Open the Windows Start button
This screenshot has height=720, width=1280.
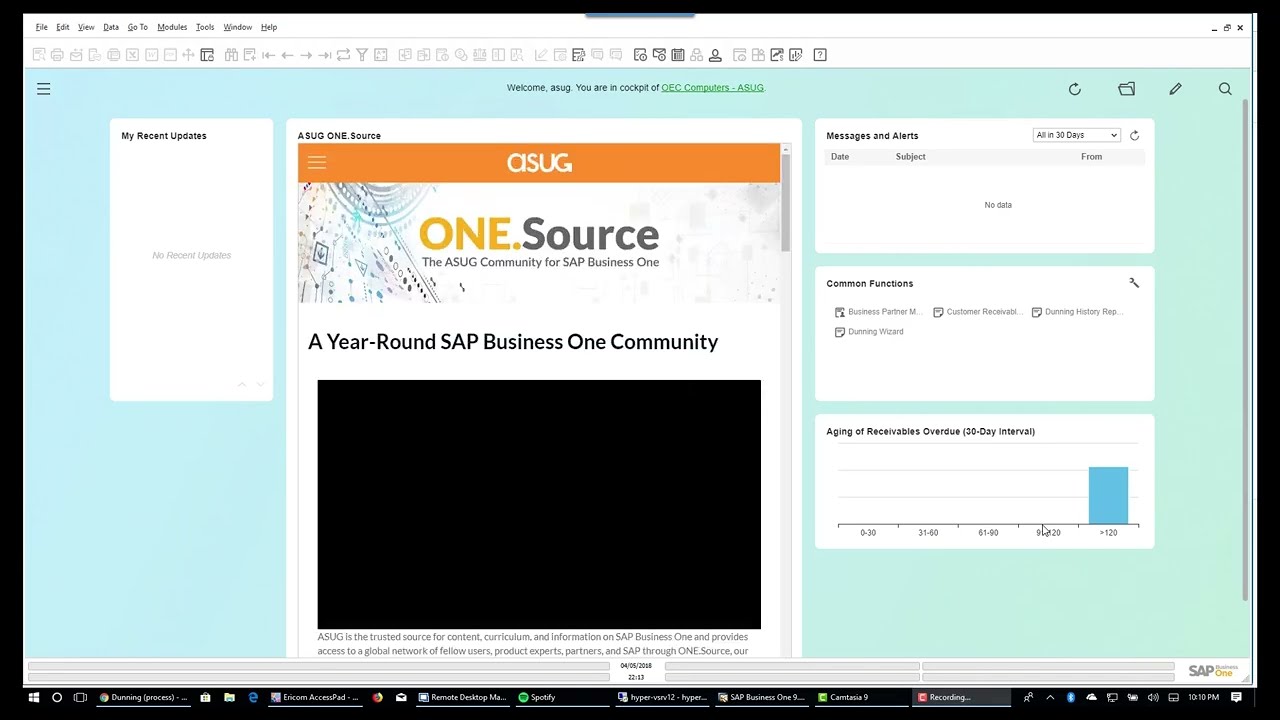click(33, 697)
